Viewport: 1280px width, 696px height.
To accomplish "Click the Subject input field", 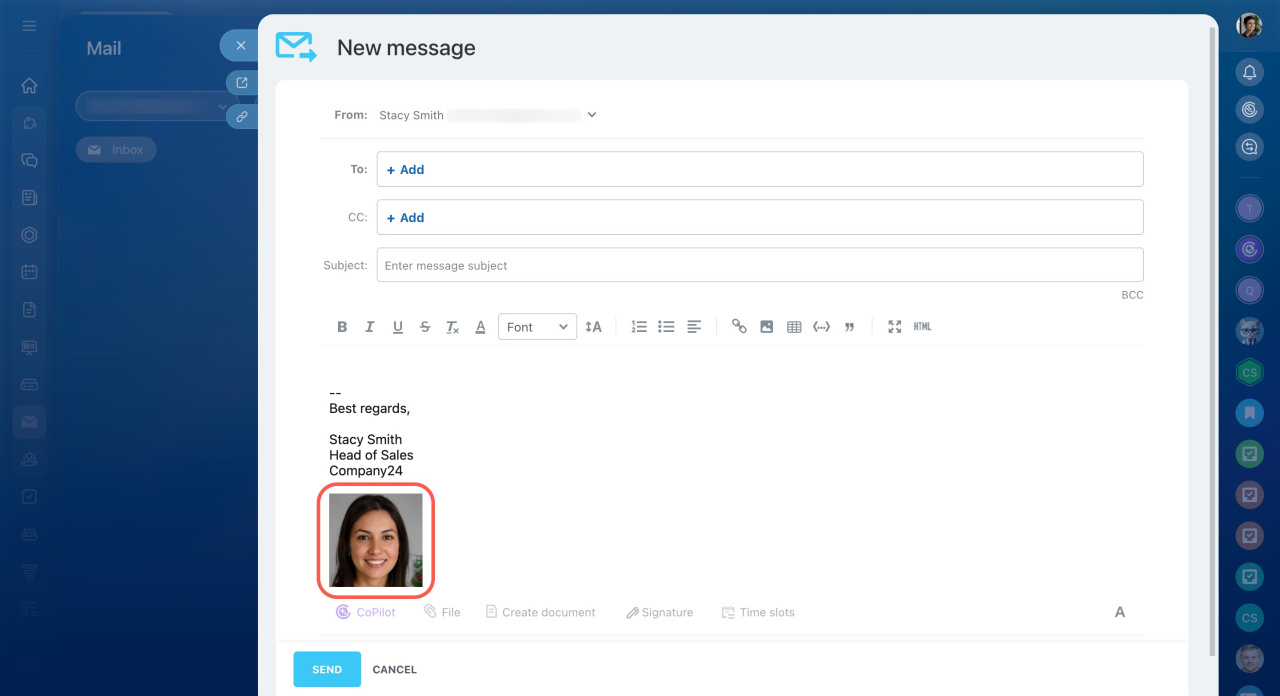I will [x=759, y=266].
